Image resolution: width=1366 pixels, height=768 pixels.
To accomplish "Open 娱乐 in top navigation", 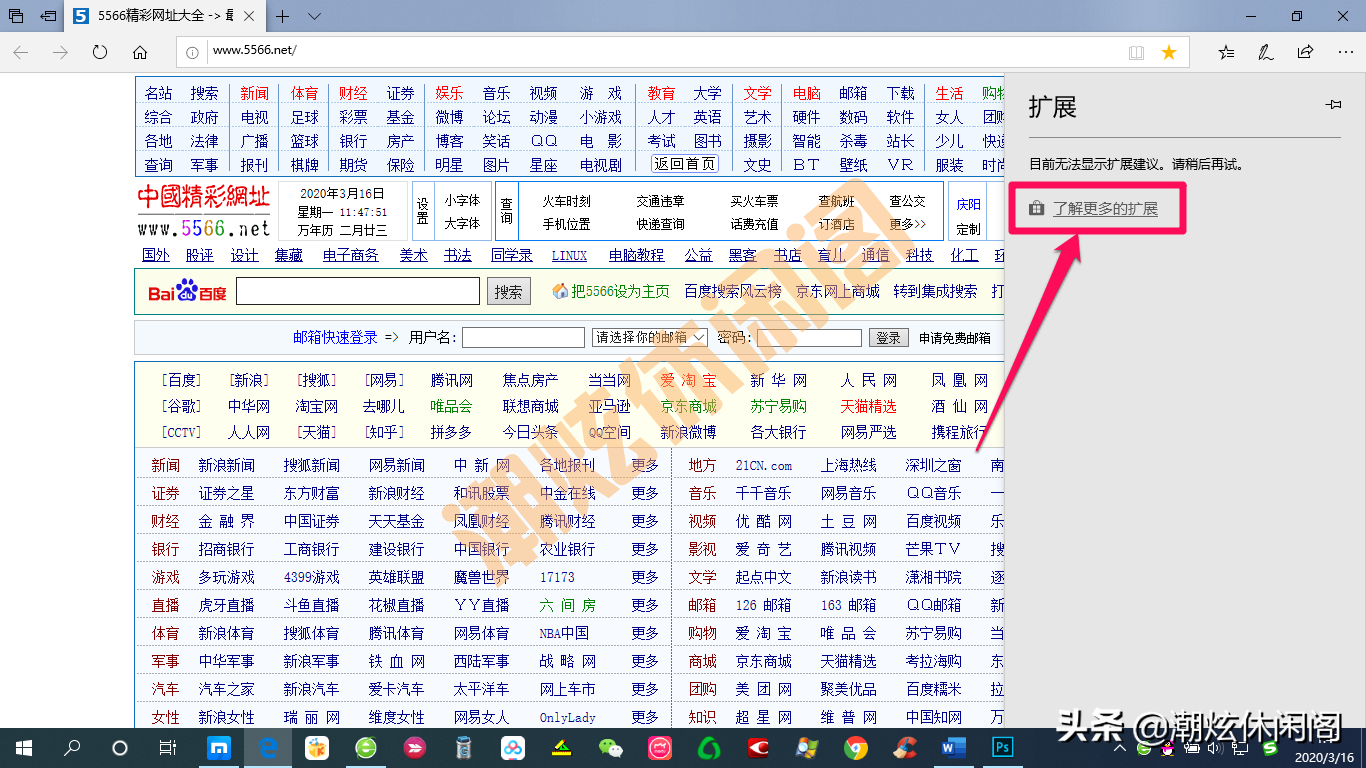I will coord(449,93).
